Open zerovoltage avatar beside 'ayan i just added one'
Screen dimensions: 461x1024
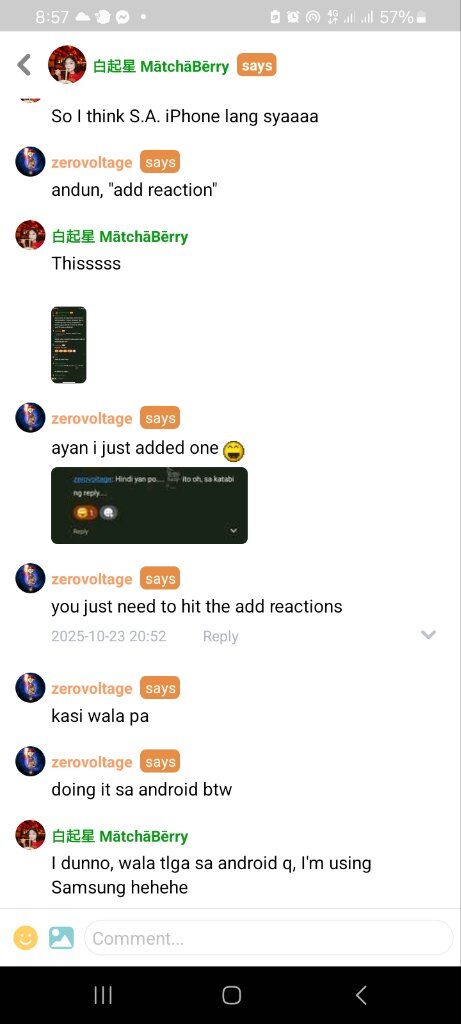pyautogui.click(x=30, y=417)
